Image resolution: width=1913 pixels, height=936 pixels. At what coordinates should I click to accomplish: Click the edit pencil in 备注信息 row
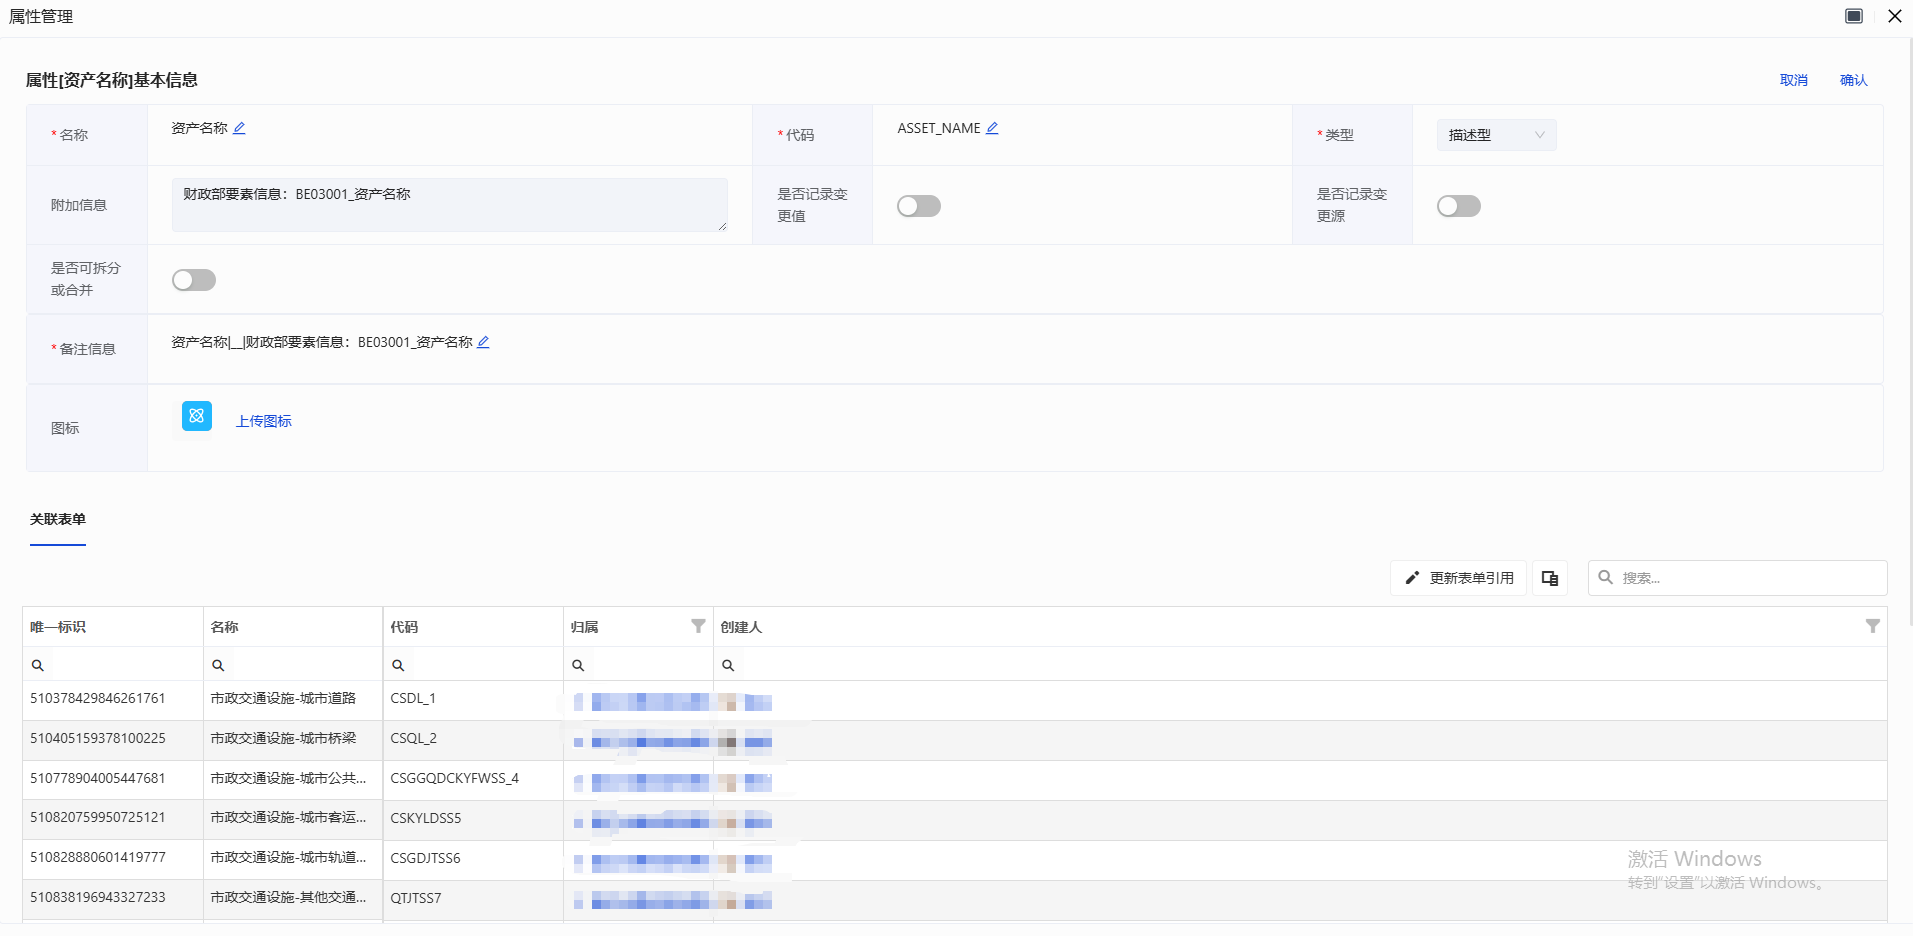point(483,342)
